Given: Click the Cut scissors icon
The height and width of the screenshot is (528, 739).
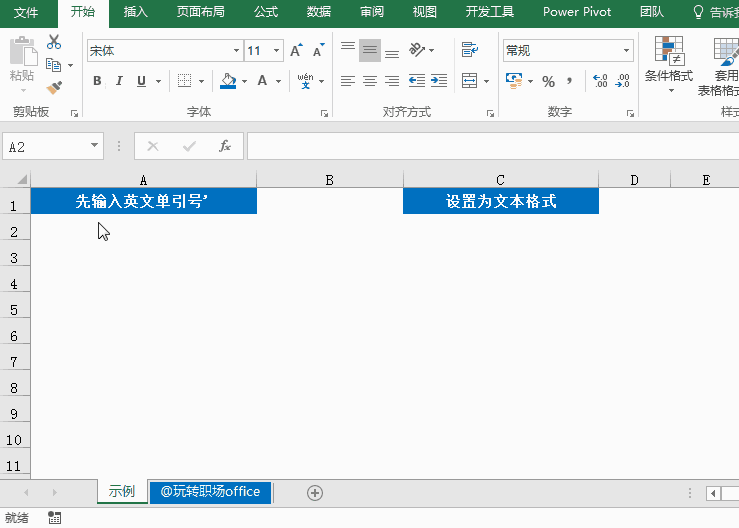Looking at the screenshot, I should tap(54, 42).
